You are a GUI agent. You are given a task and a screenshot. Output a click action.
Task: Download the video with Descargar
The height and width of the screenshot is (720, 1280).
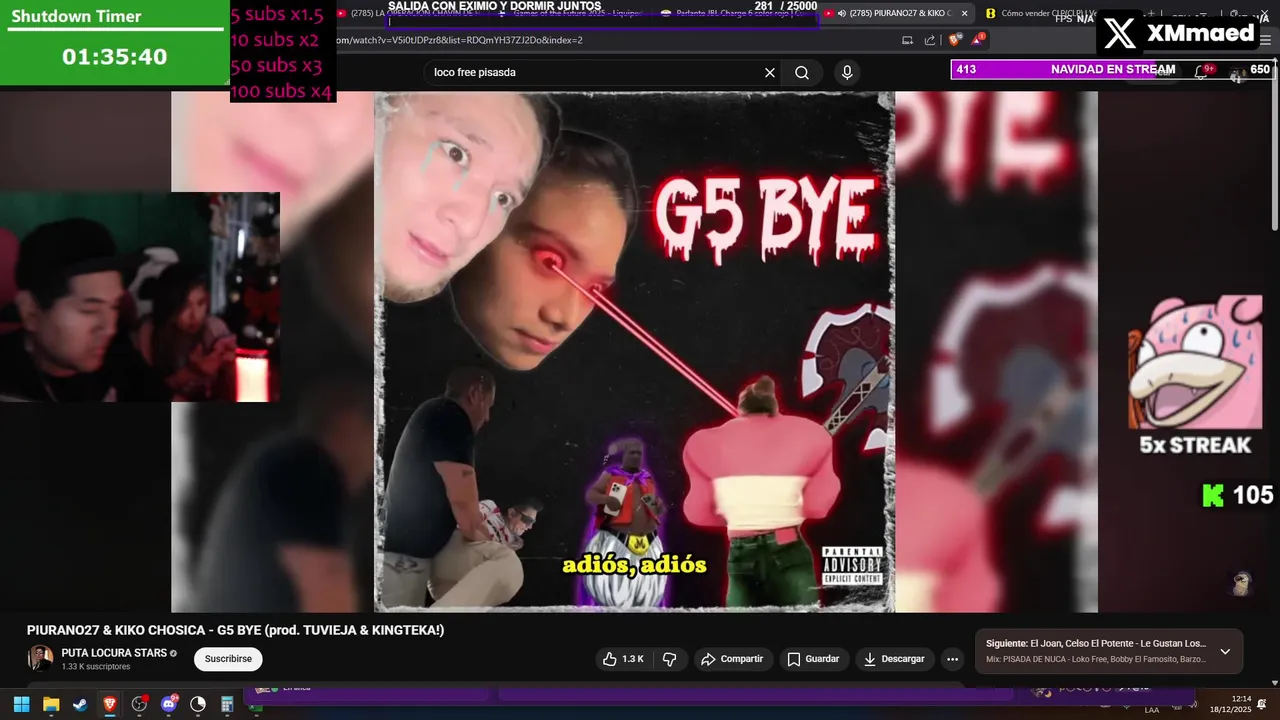pyautogui.click(x=895, y=659)
